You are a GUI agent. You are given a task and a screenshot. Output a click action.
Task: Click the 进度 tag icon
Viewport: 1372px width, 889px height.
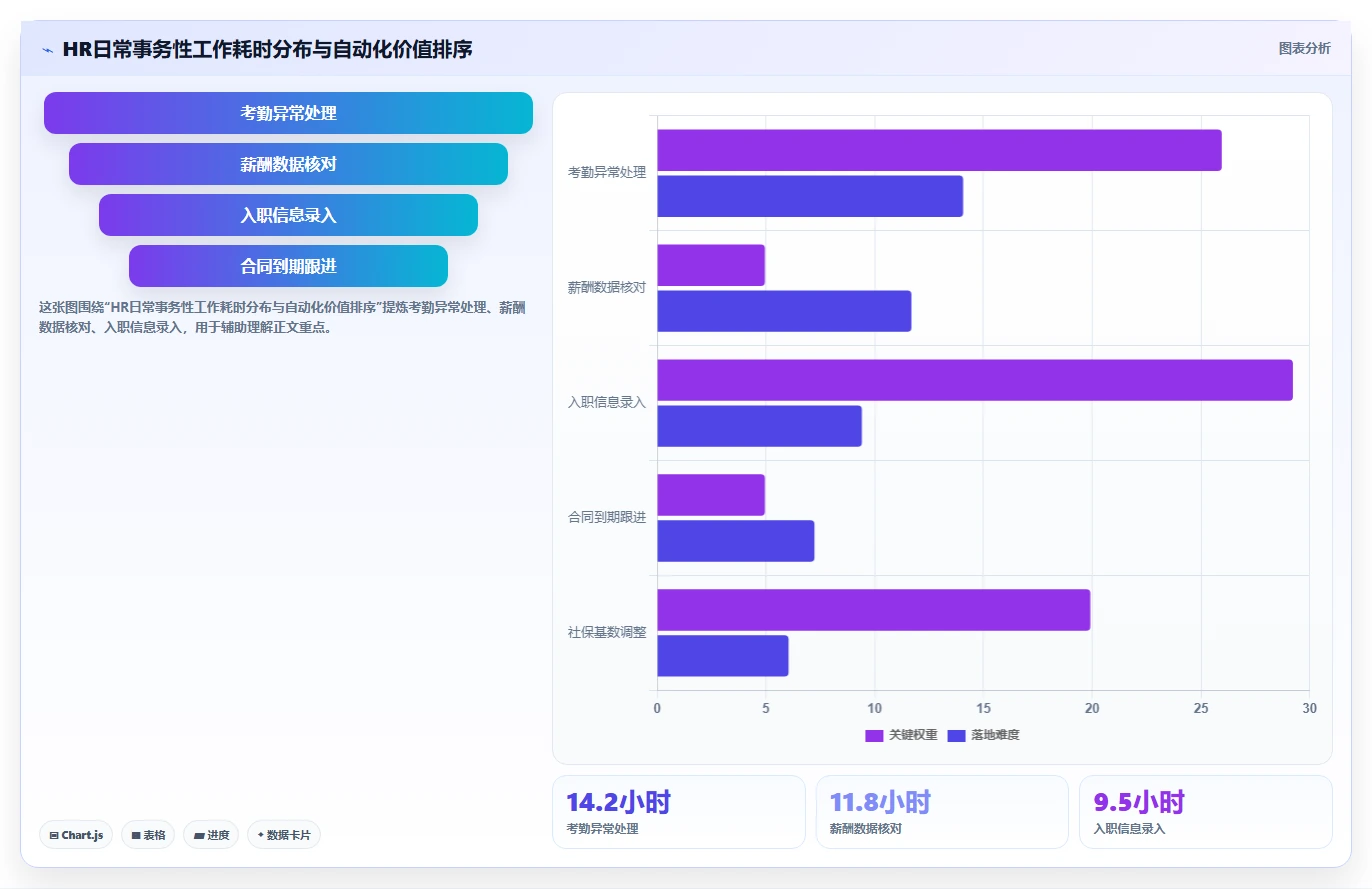click(199, 835)
